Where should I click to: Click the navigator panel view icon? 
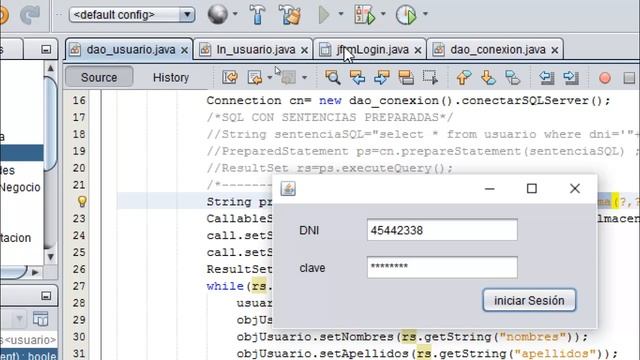click(40, 319)
